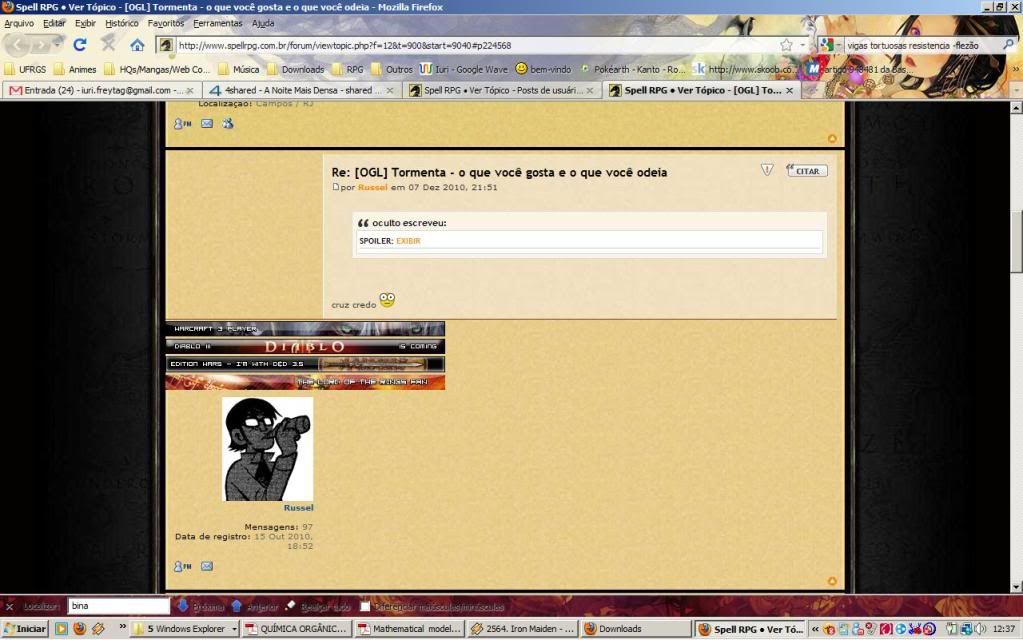Launch Firefox from the quick launch bar
Viewport: 1023px width, 640px height.
coord(79,629)
